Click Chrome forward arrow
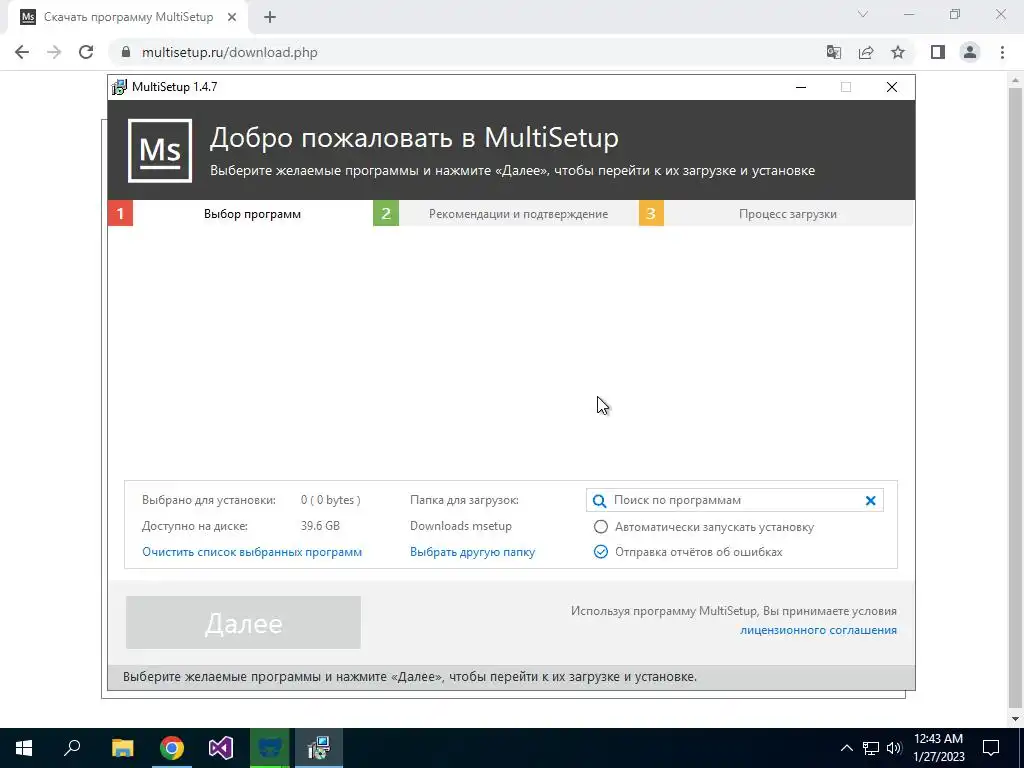Image resolution: width=1024 pixels, height=768 pixels. (54, 52)
